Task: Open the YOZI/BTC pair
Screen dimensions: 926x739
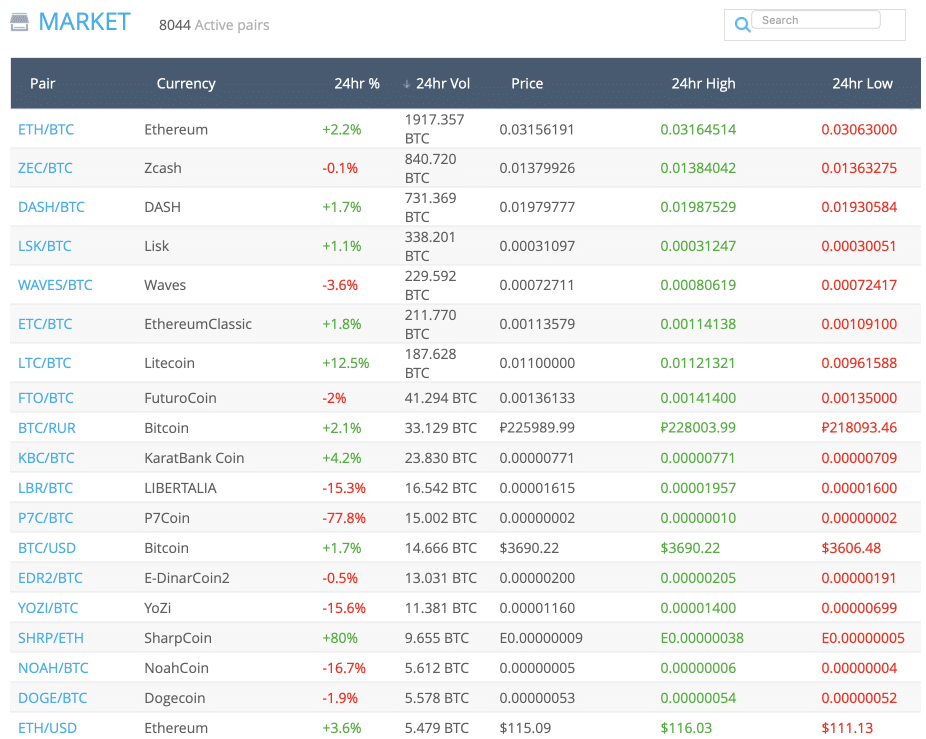Action: click(x=48, y=608)
